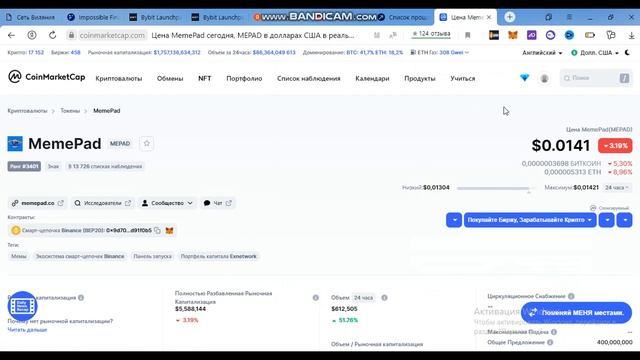Open the 24 часа dropdown beside Объем
Screen dimensions: 640x360
pos(363,298)
